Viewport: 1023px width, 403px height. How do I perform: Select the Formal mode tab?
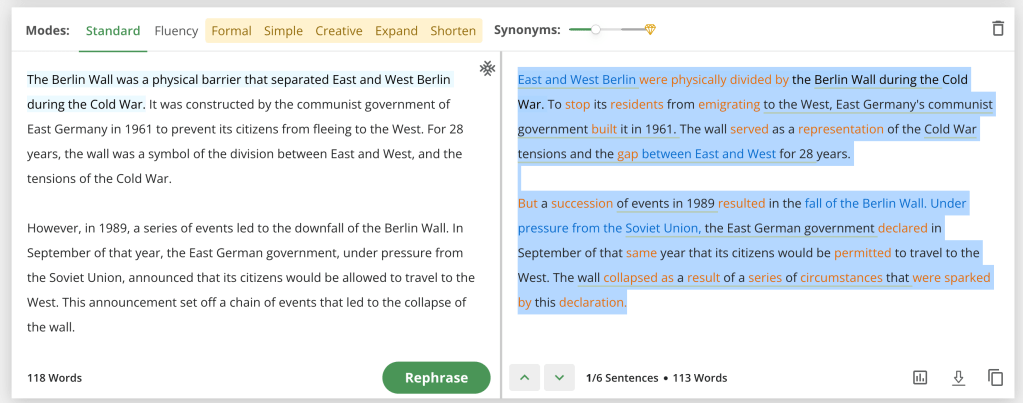click(x=231, y=30)
